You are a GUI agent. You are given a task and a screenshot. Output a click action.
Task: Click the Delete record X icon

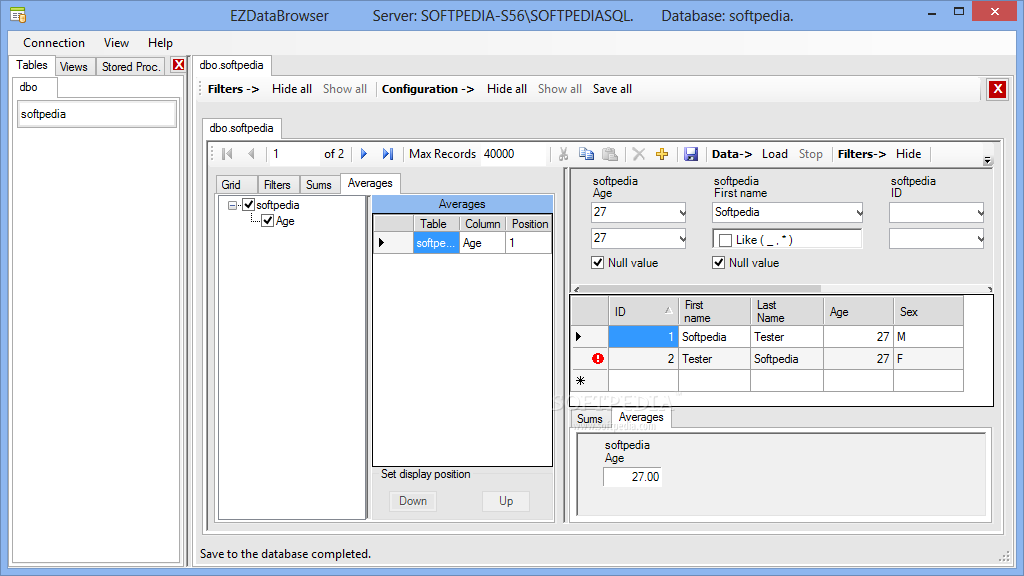(639, 154)
